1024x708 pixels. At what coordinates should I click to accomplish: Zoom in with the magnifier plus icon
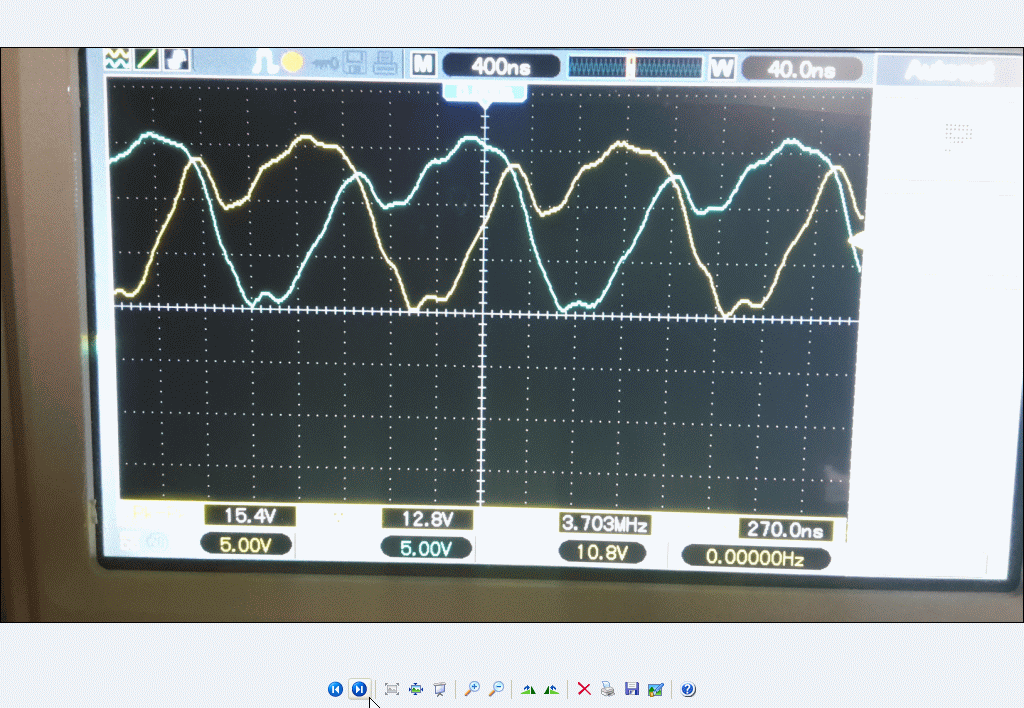(472, 689)
